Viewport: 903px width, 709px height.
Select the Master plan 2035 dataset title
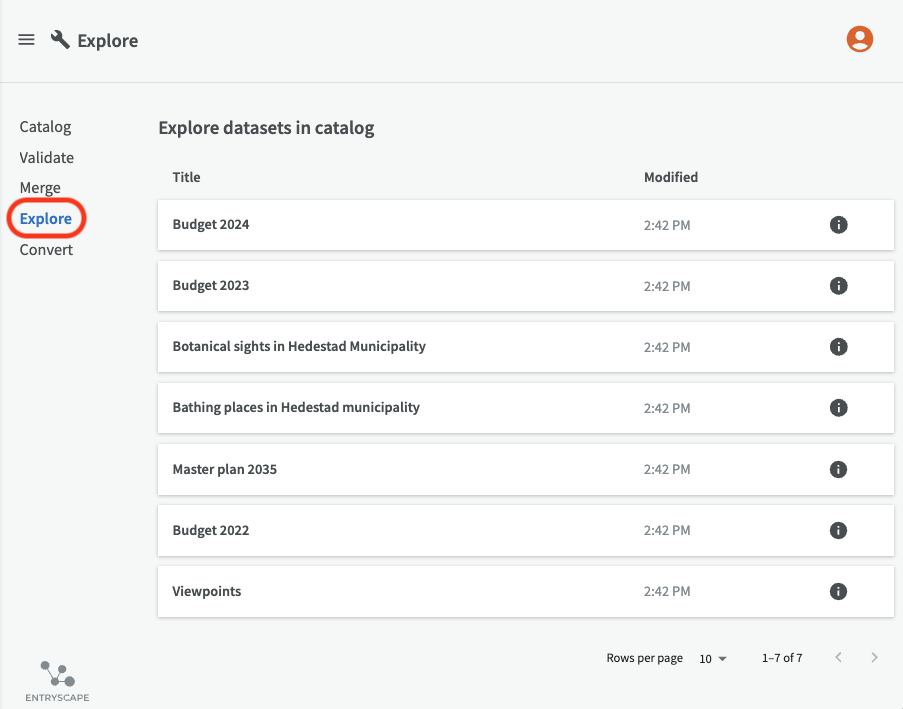(x=225, y=469)
